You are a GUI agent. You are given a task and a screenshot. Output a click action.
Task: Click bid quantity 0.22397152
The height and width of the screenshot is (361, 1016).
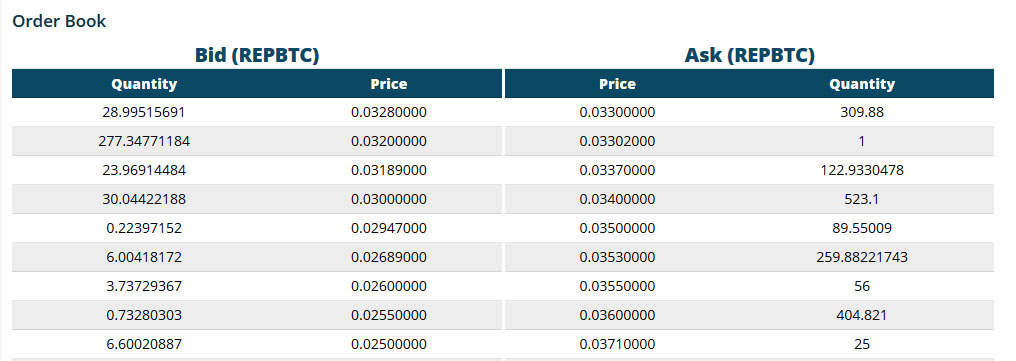pos(144,228)
